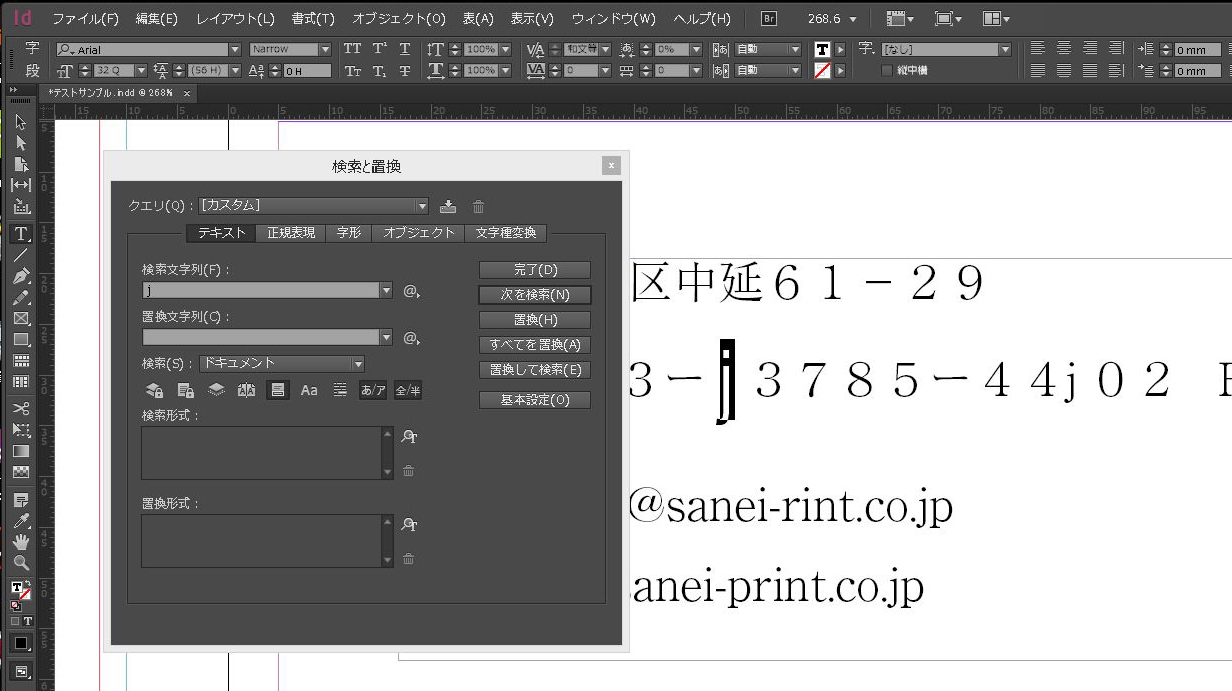
Task: Toggle case sensitive Aa search option
Action: click(309, 390)
